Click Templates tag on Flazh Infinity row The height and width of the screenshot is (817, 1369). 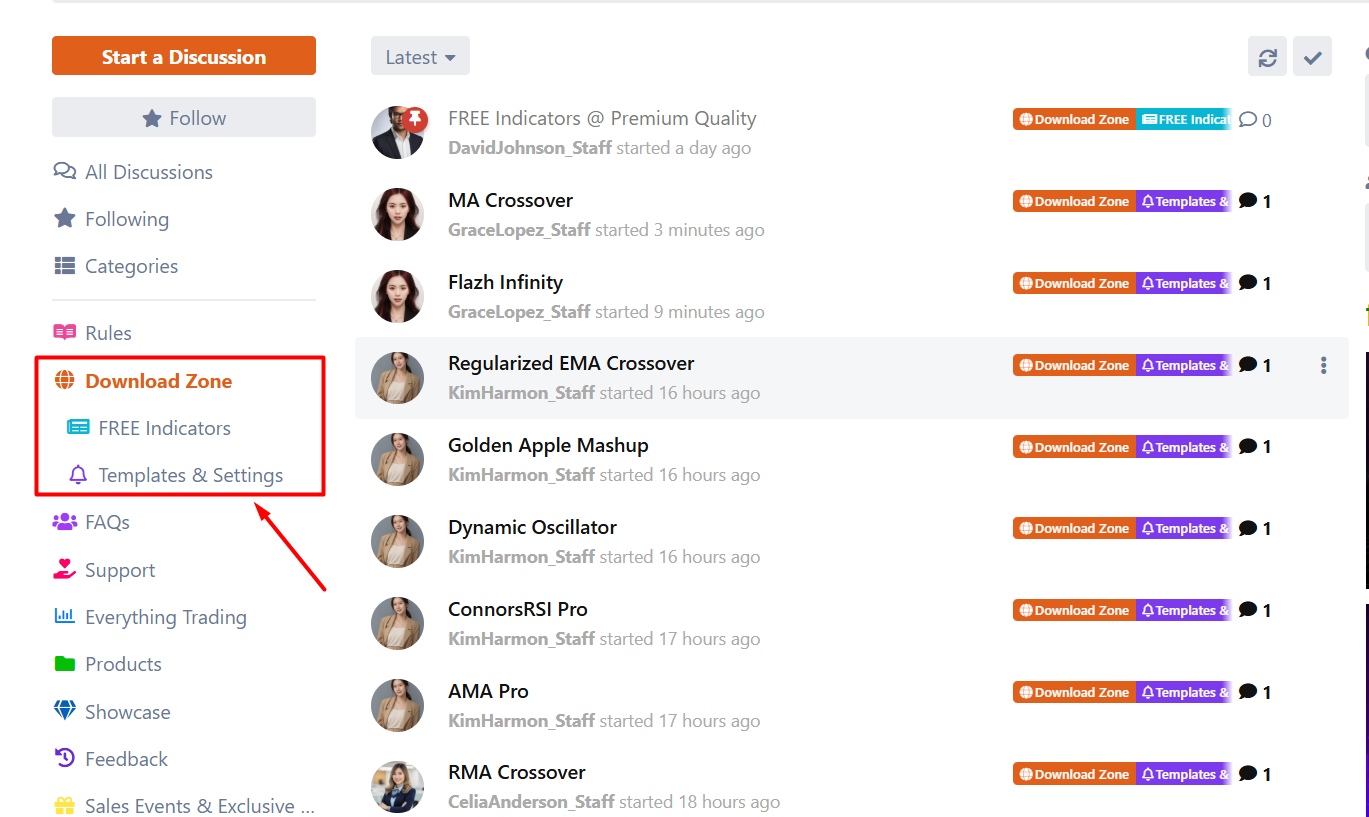pyautogui.click(x=1184, y=283)
